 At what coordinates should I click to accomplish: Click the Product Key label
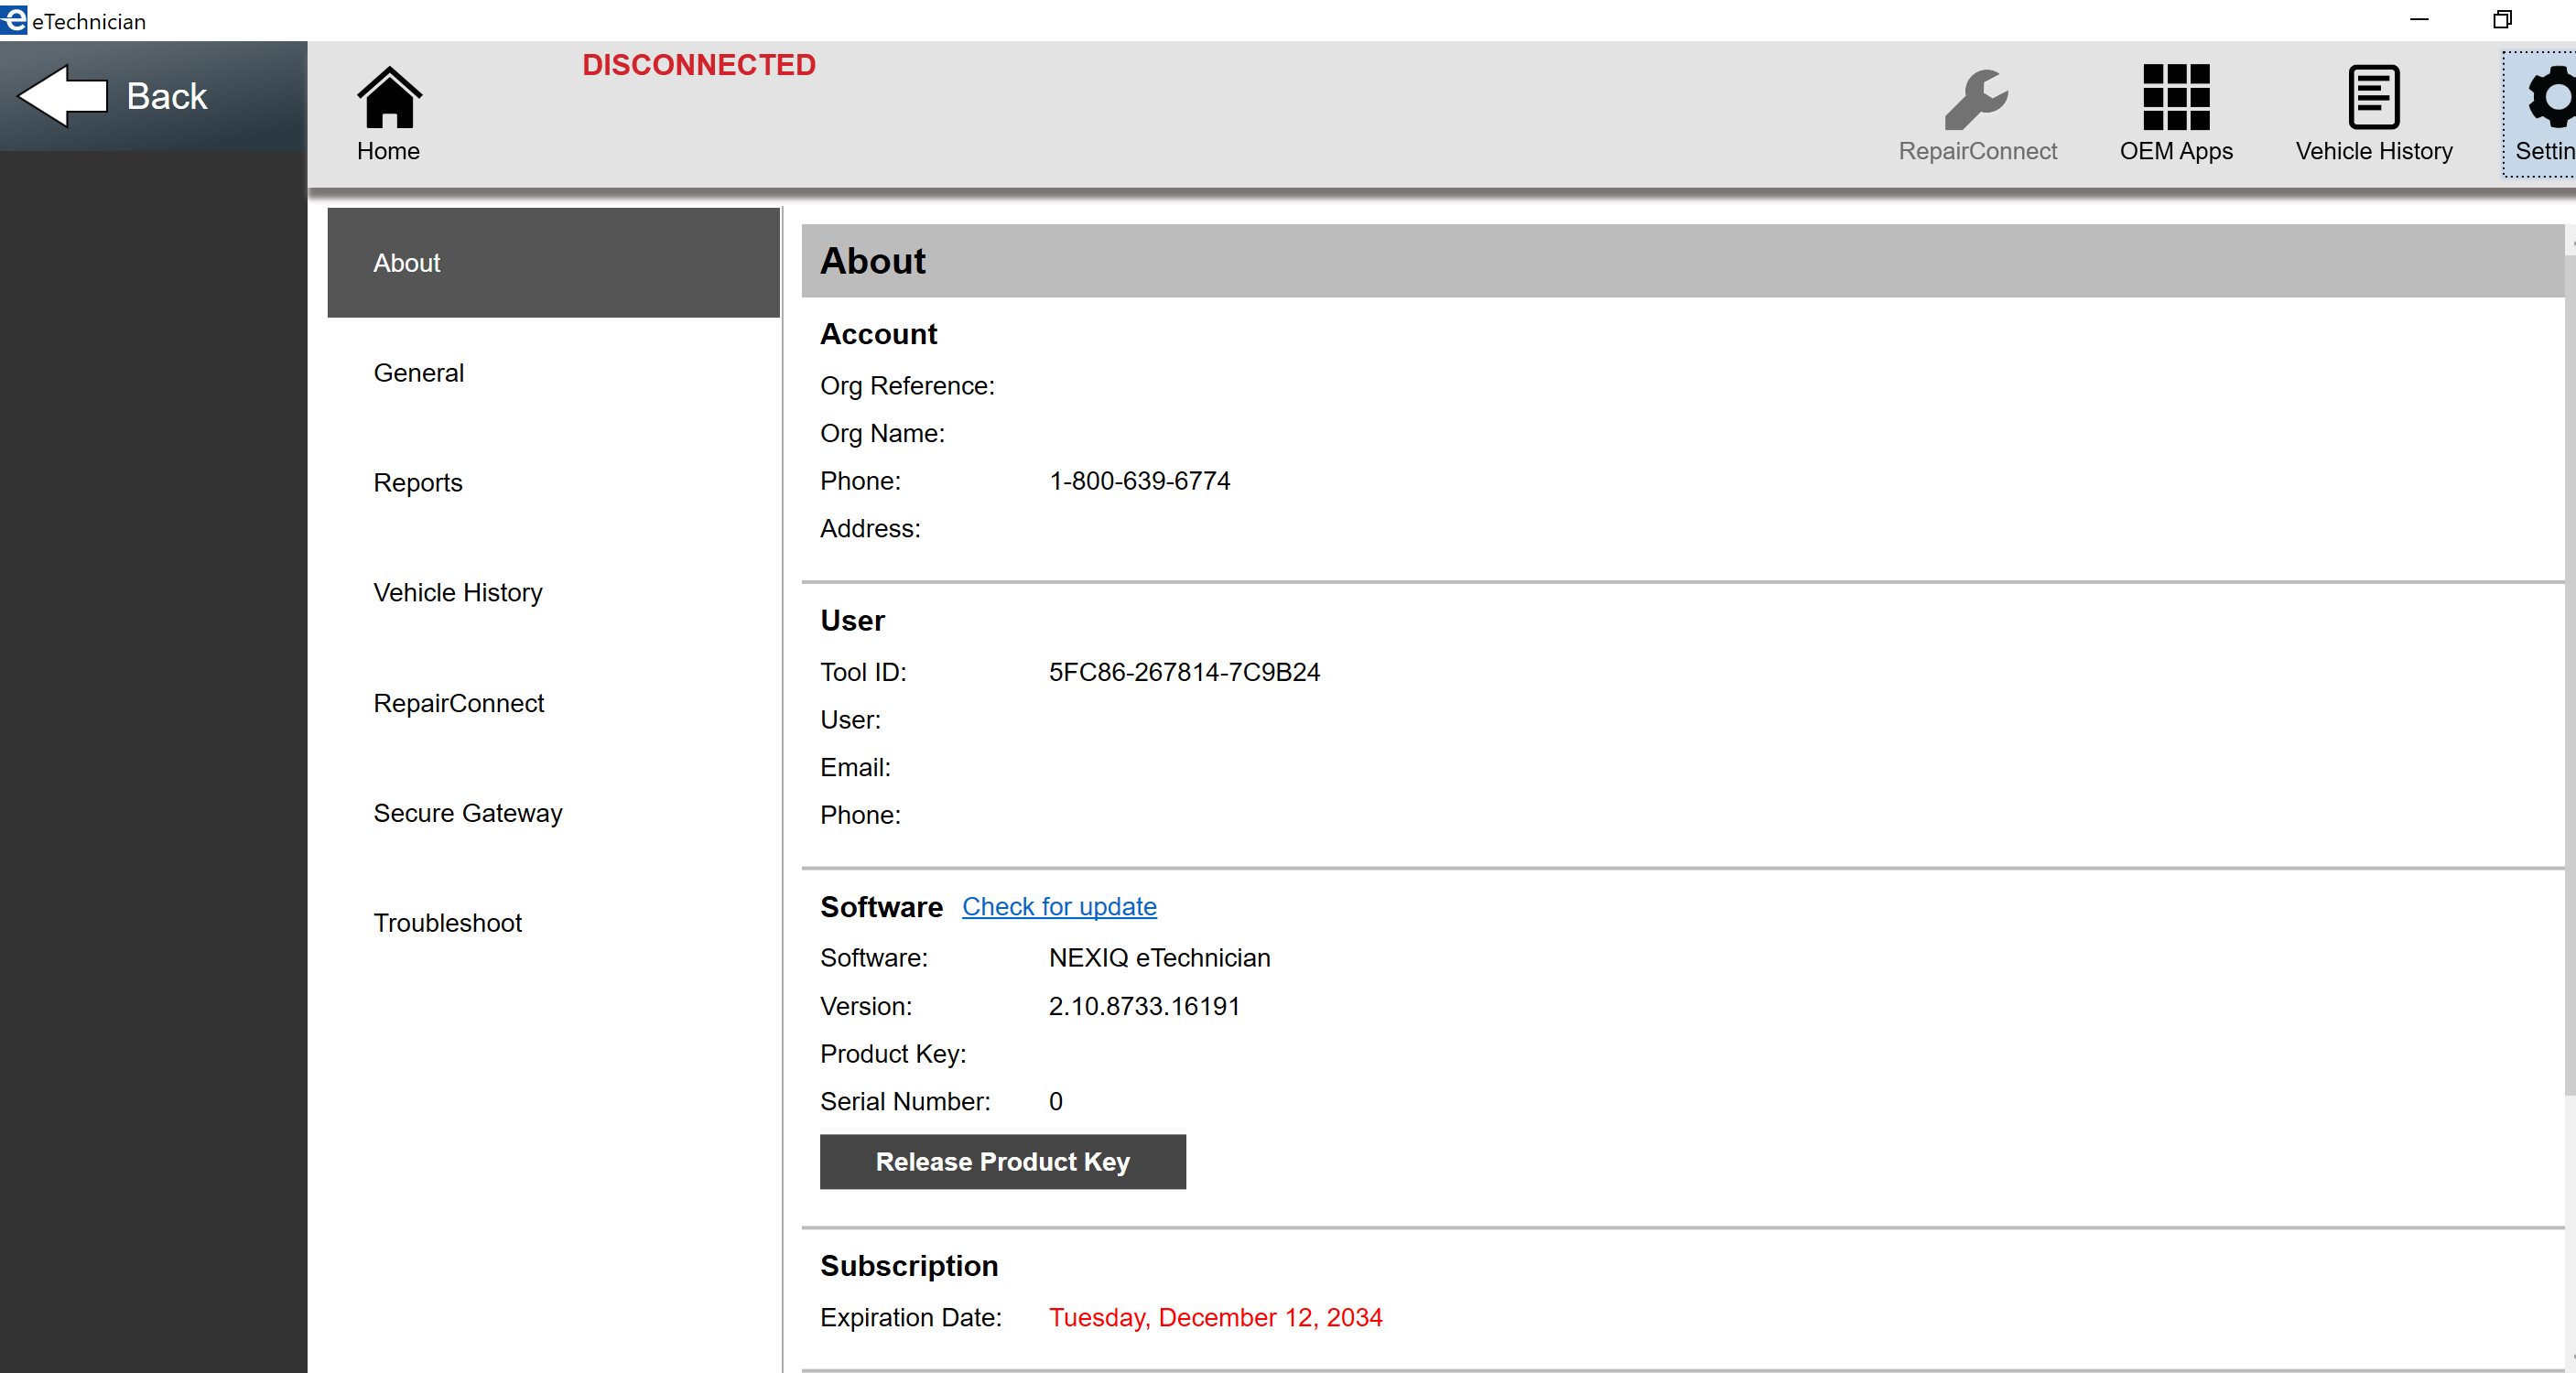point(893,1054)
